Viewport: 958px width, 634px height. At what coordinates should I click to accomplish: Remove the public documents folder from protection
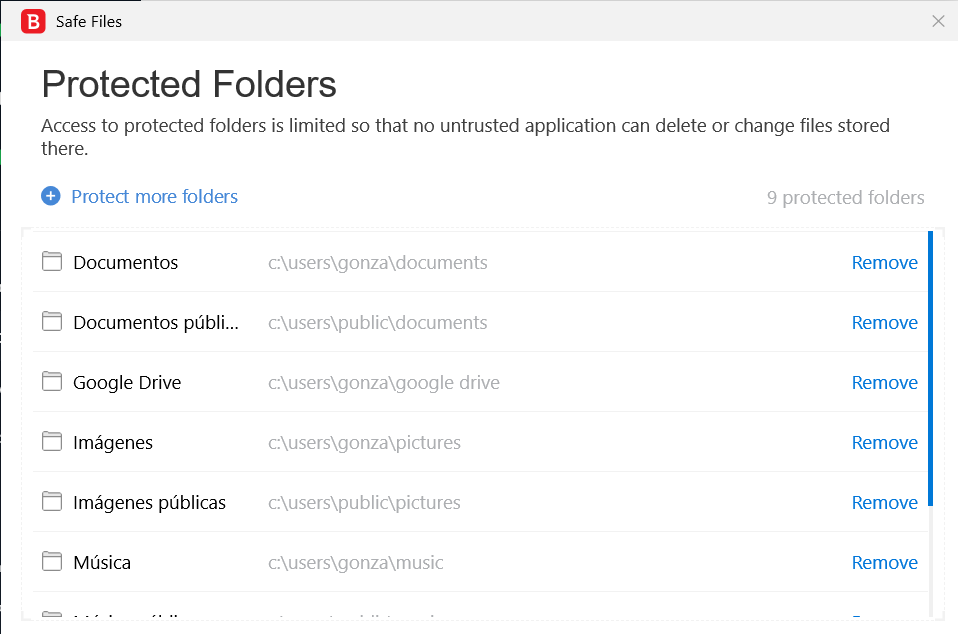pos(884,323)
